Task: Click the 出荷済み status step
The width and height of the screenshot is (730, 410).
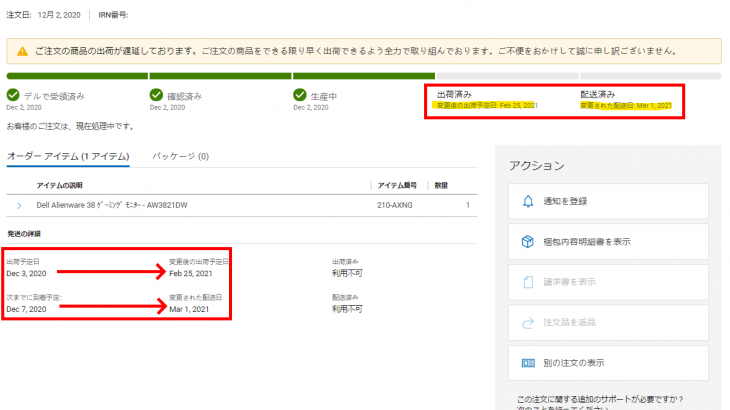Action: pos(456,94)
